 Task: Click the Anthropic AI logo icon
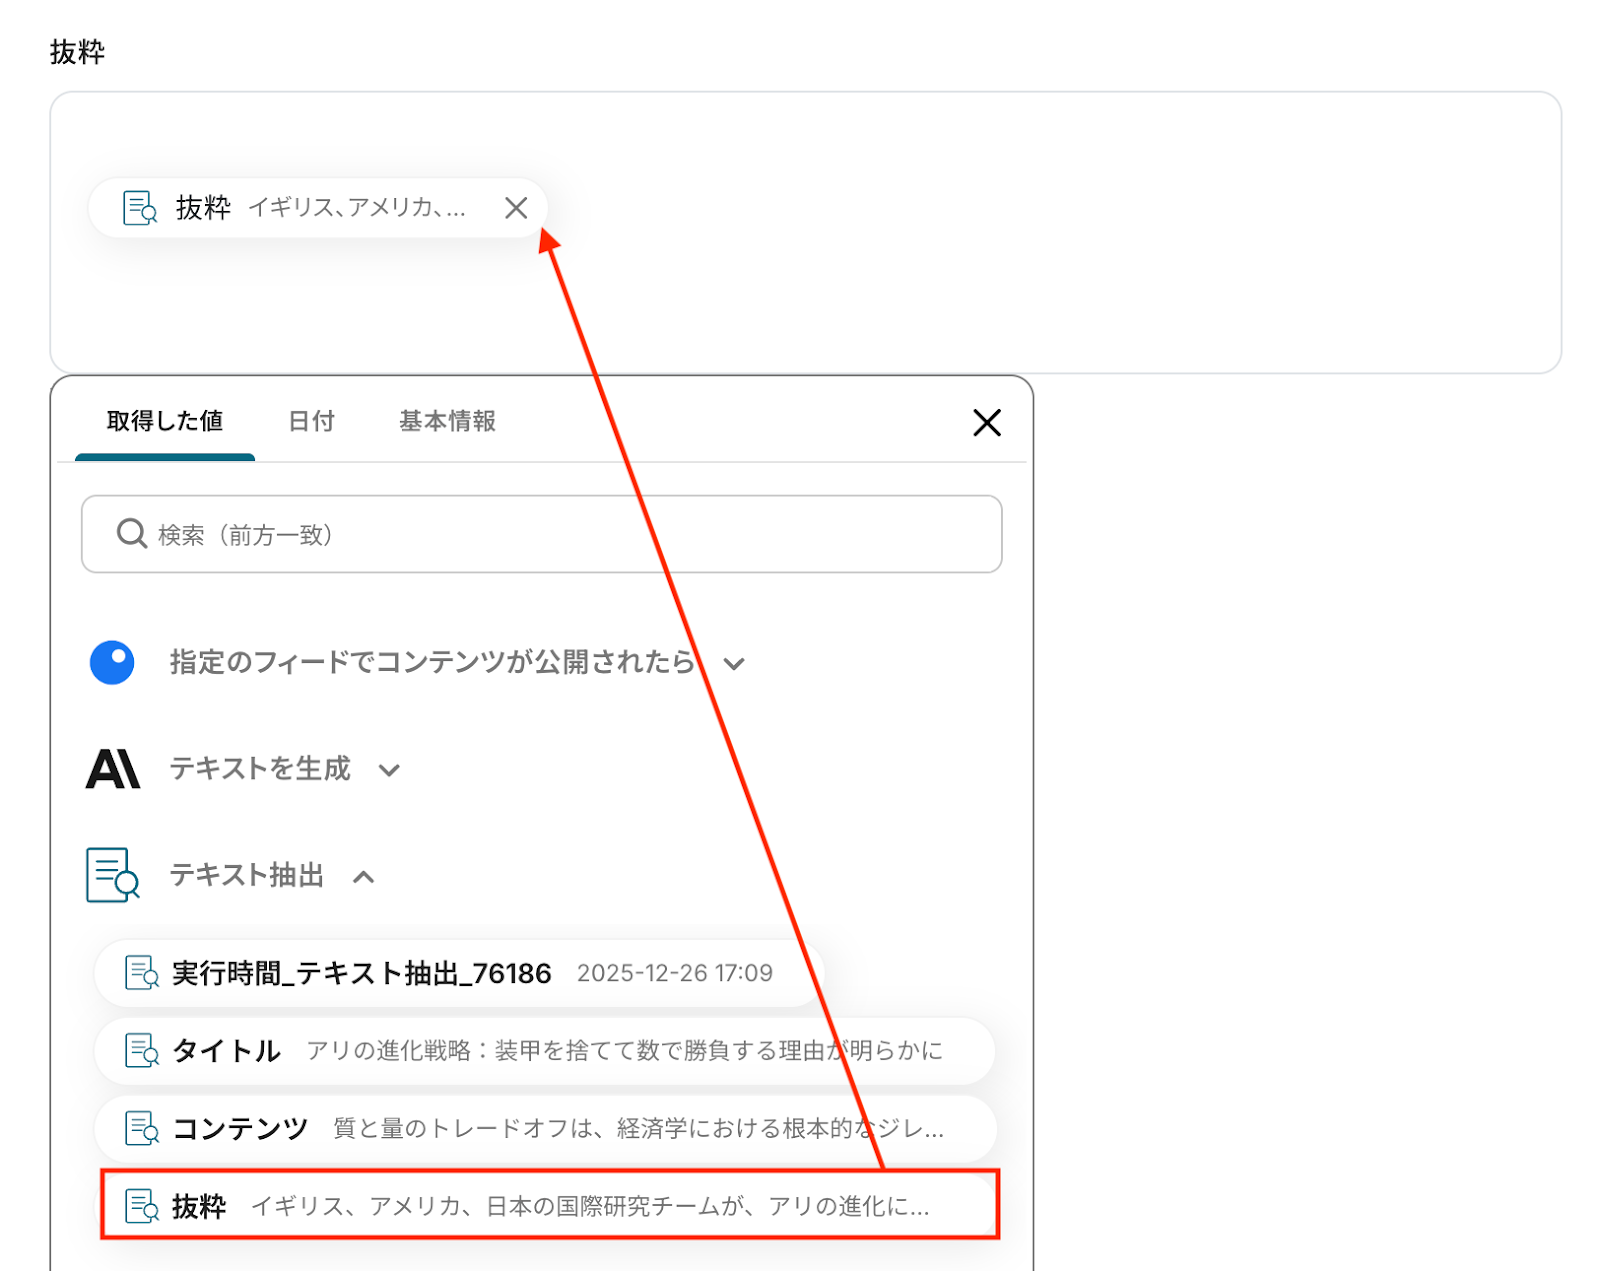(113, 769)
